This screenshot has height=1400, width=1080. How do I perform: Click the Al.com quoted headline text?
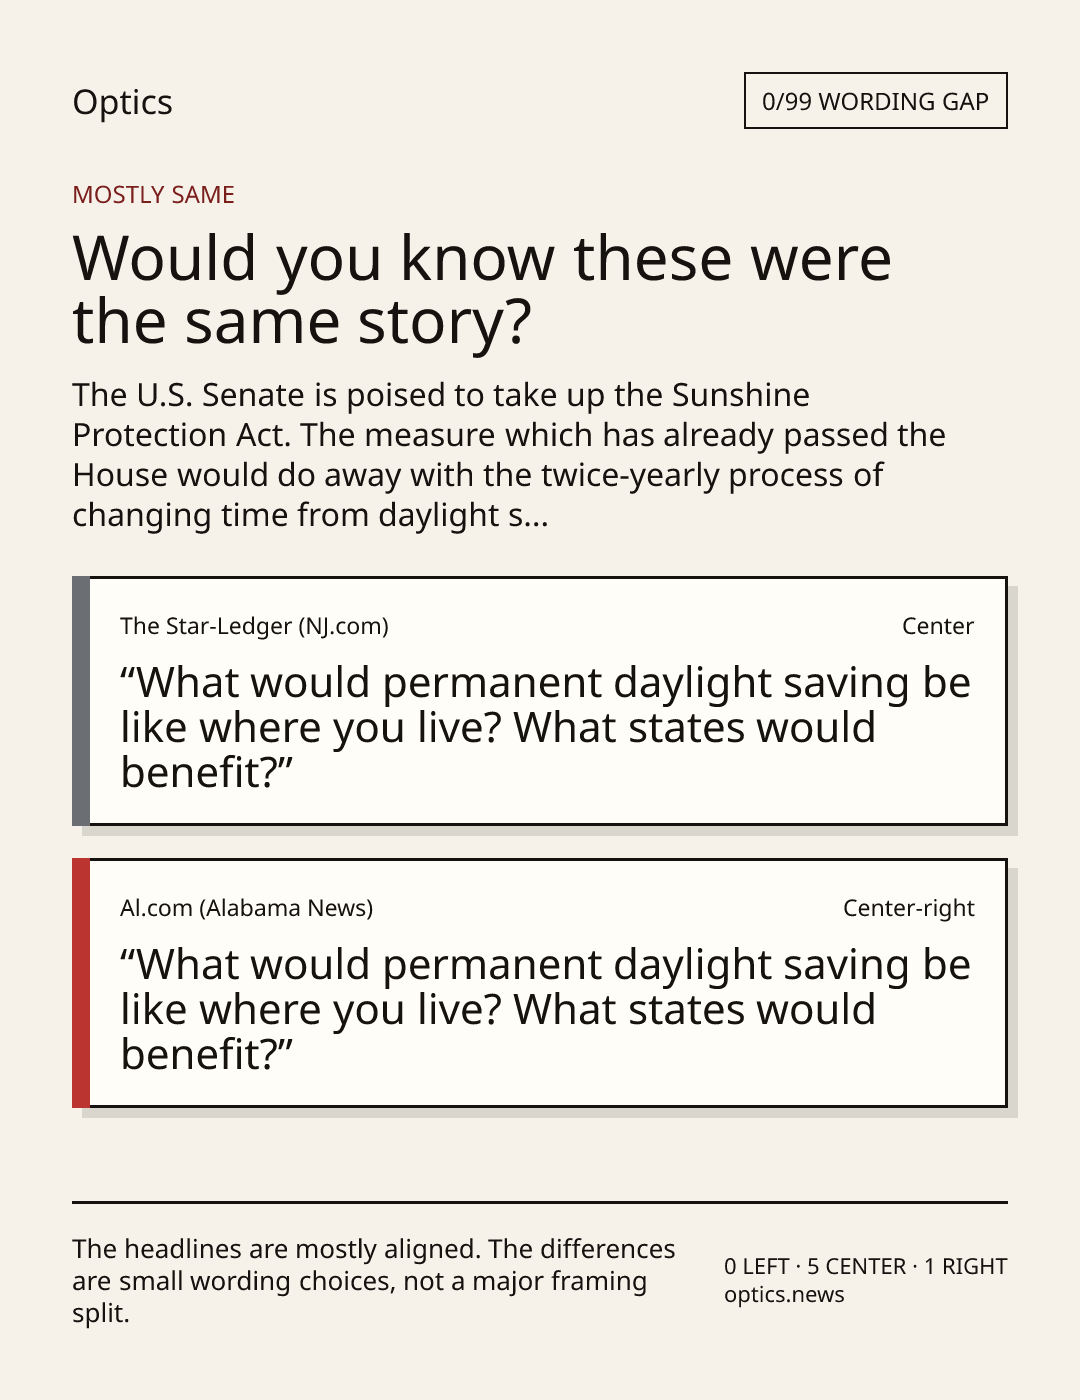click(546, 1009)
